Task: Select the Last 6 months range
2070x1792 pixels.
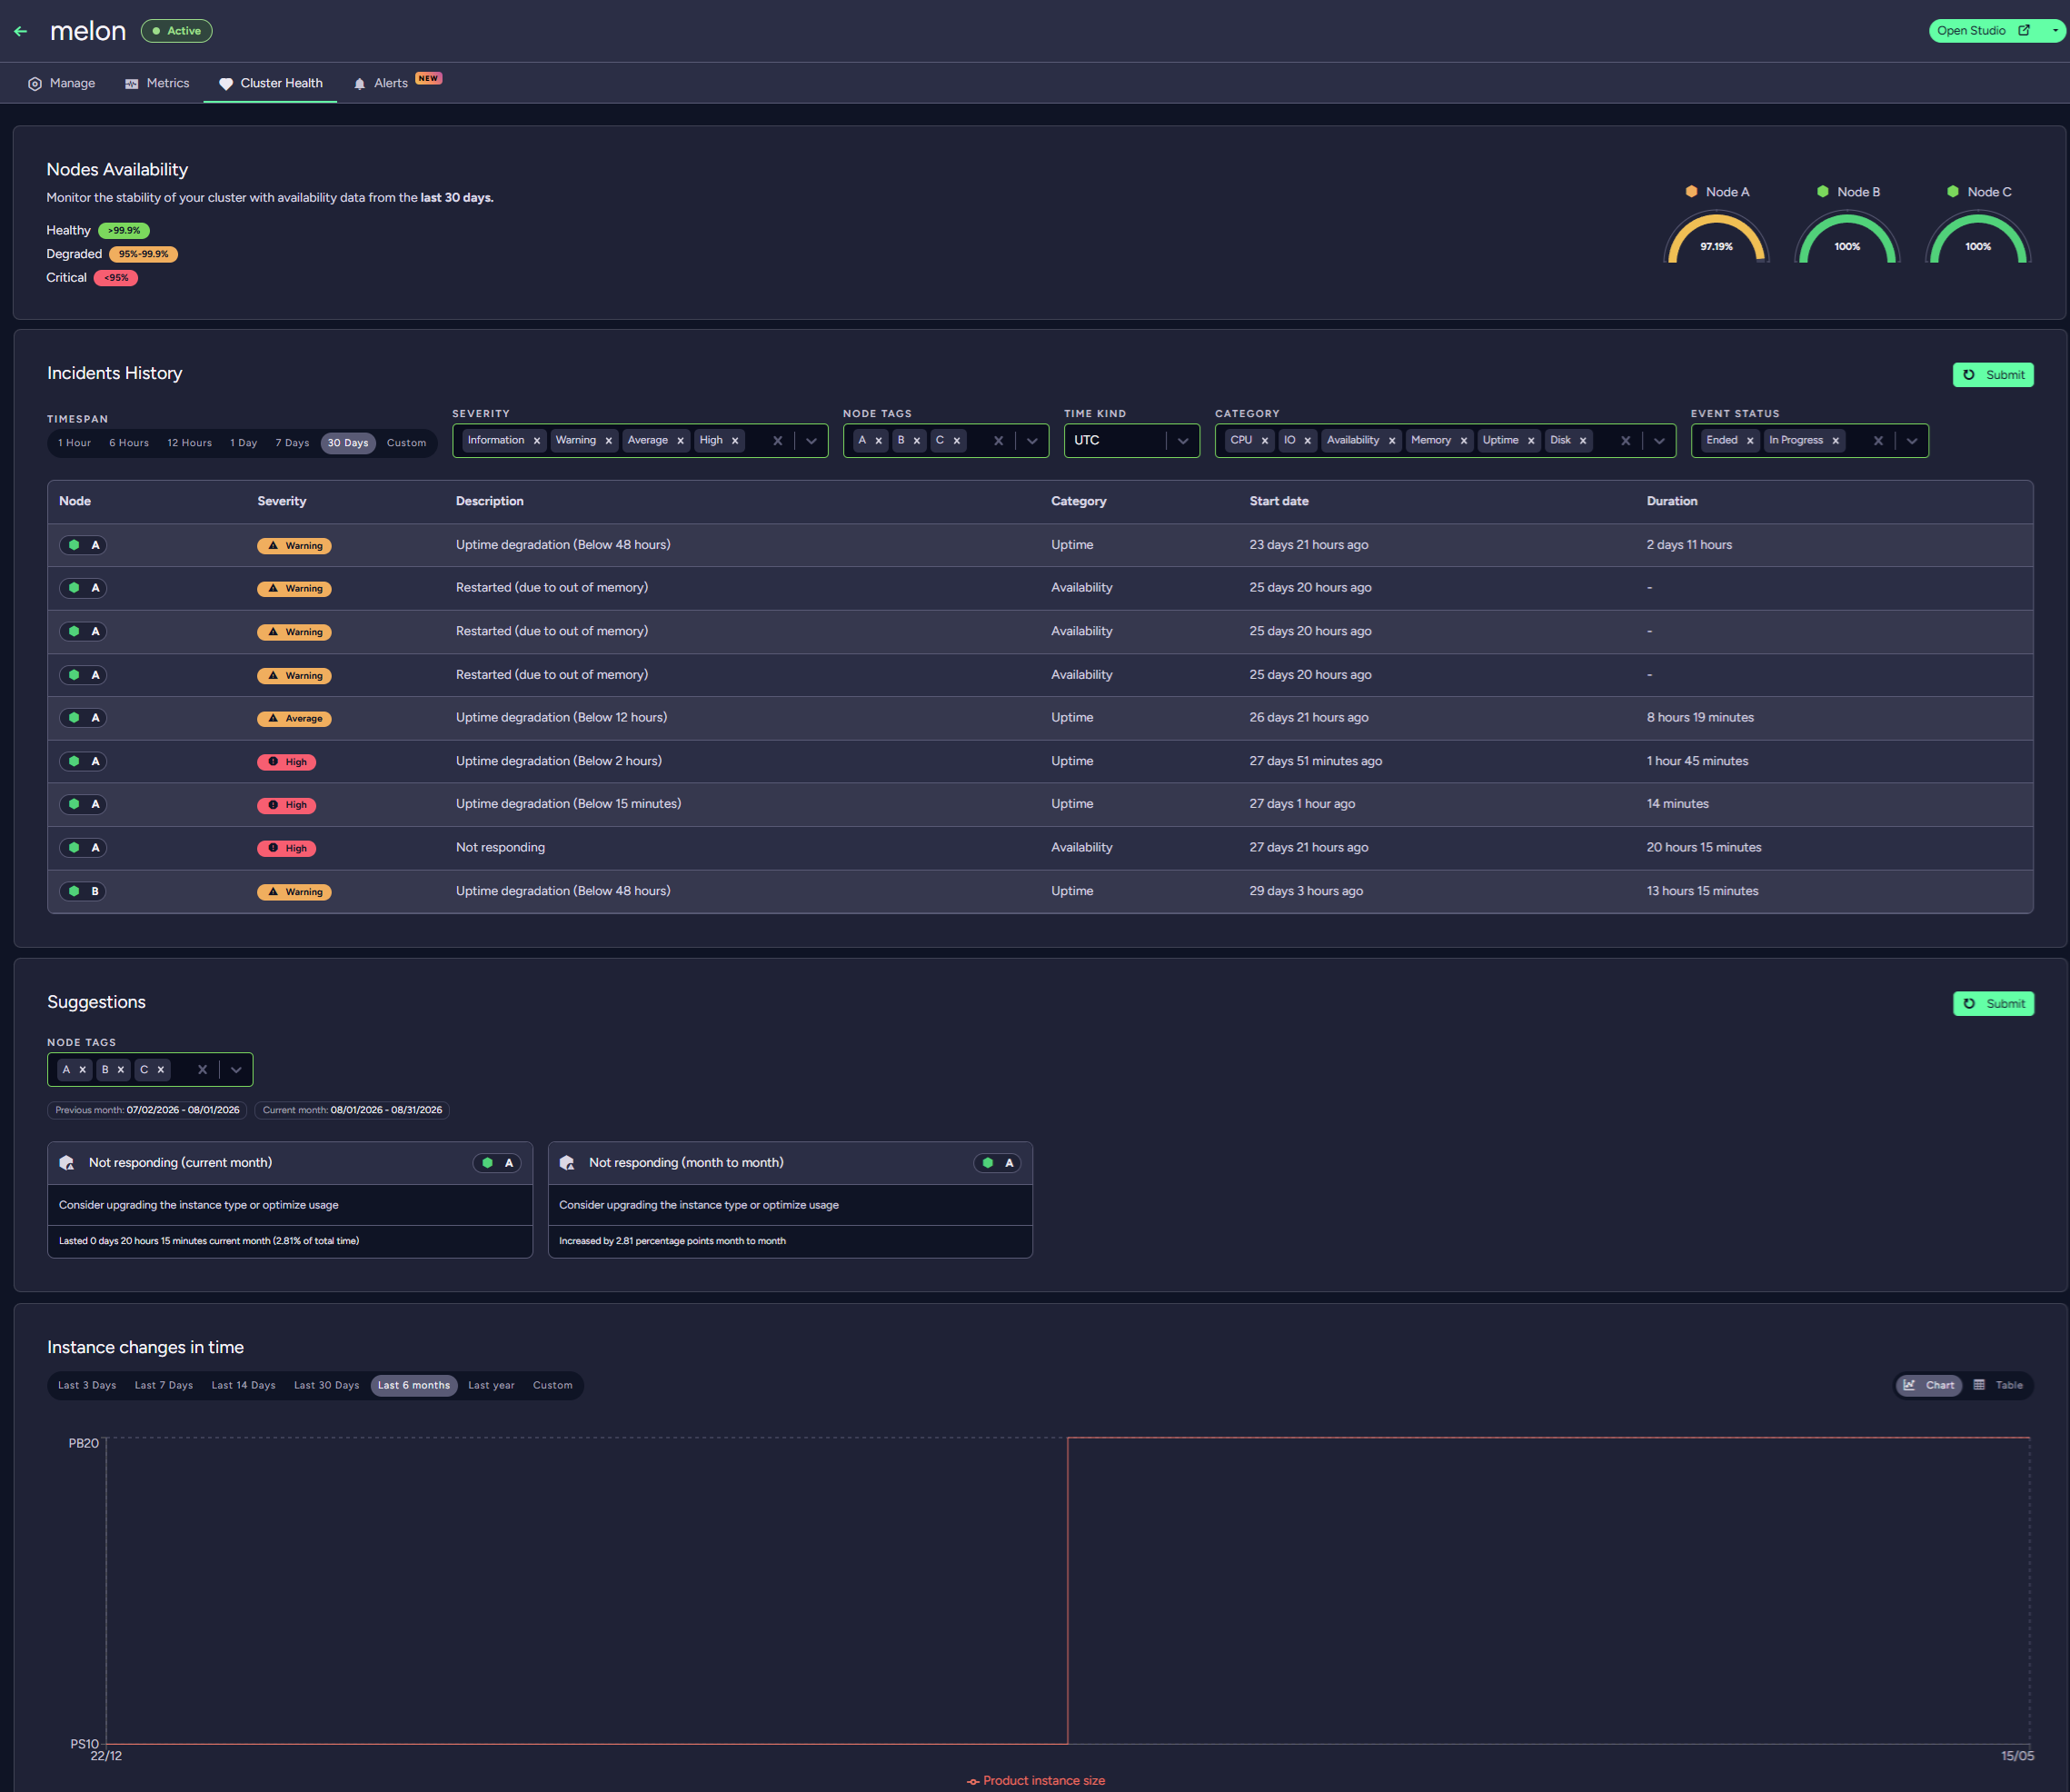Action: (x=414, y=1386)
